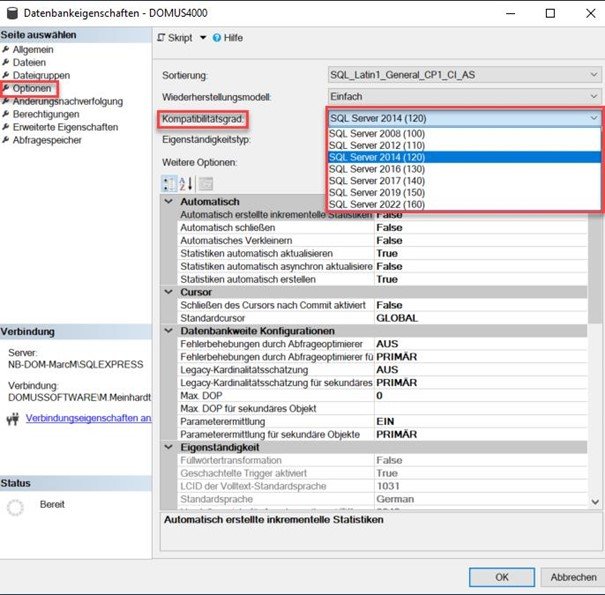Sort properties alphabetically icon
Image resolution: width=605 pixels, height=595 pixels.
[186, 184]
